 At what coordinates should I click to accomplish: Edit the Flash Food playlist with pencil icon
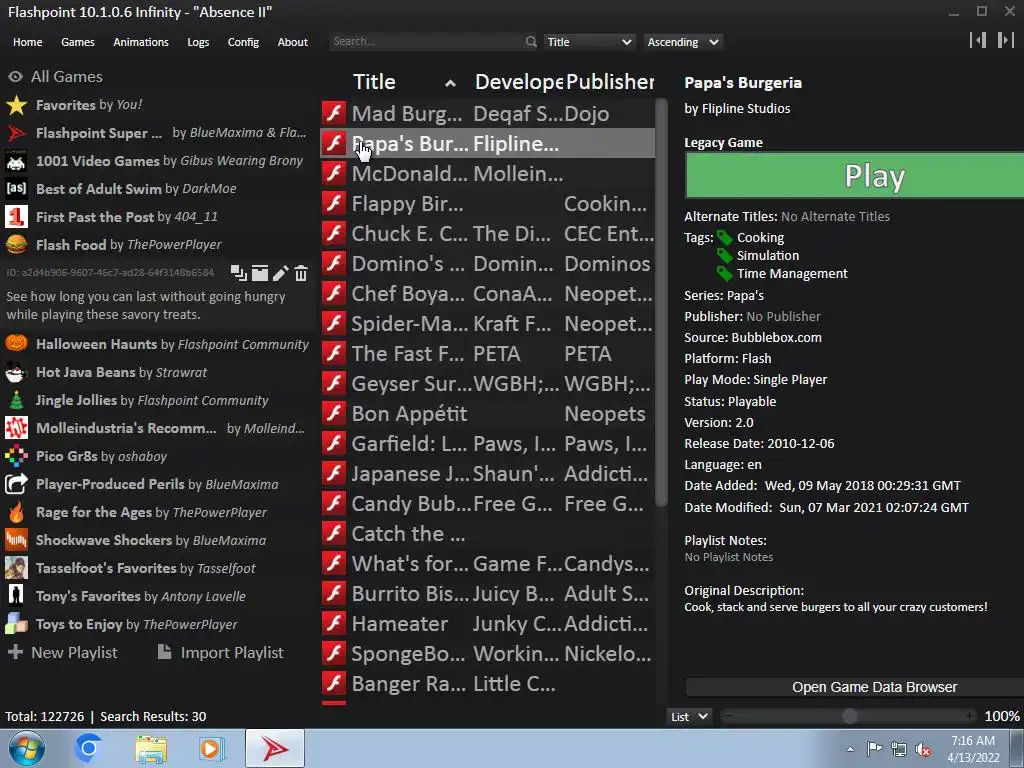tap(280, 273)
